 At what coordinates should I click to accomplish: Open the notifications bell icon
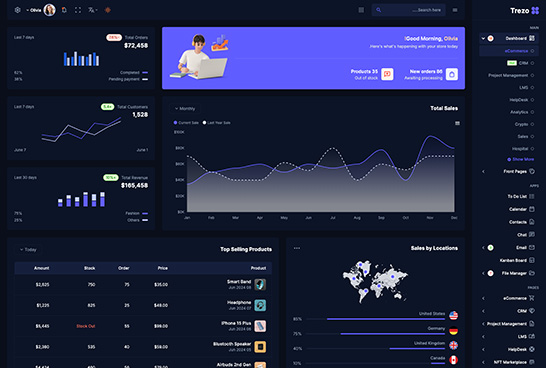click(x=64, y=10)
